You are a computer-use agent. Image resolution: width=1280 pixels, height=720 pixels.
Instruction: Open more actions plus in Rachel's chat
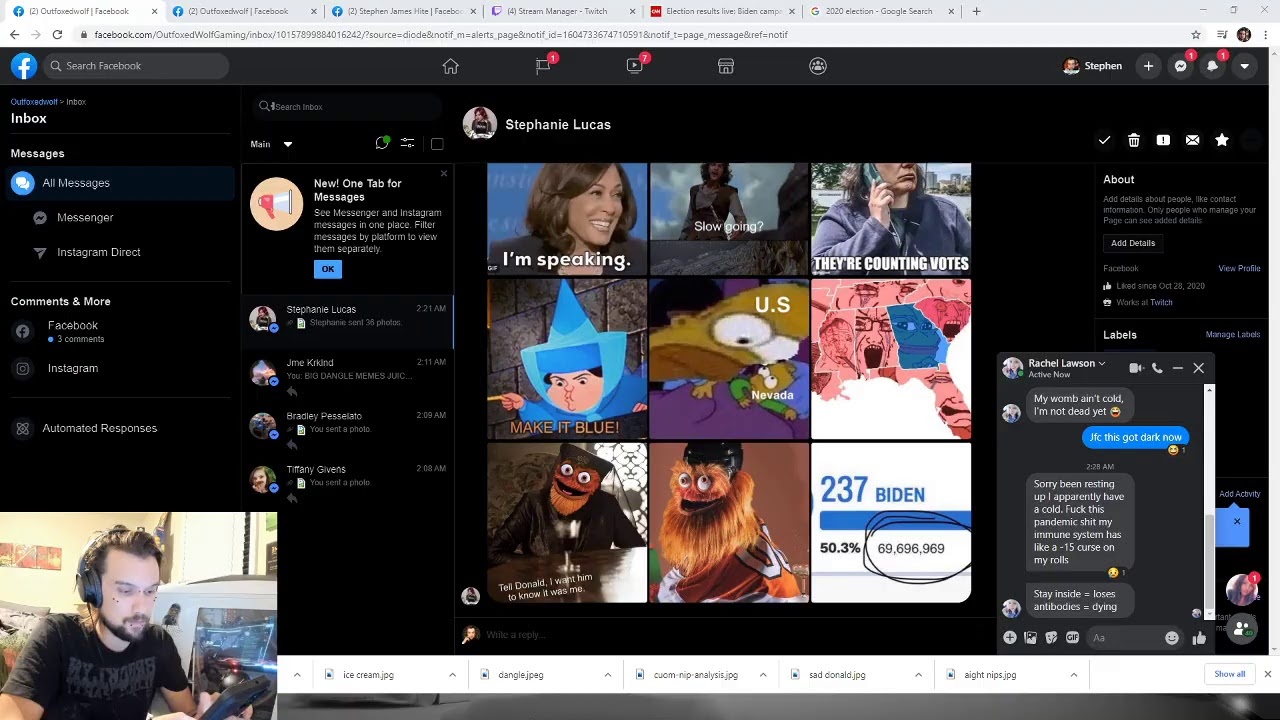(x=1010, y=638)
